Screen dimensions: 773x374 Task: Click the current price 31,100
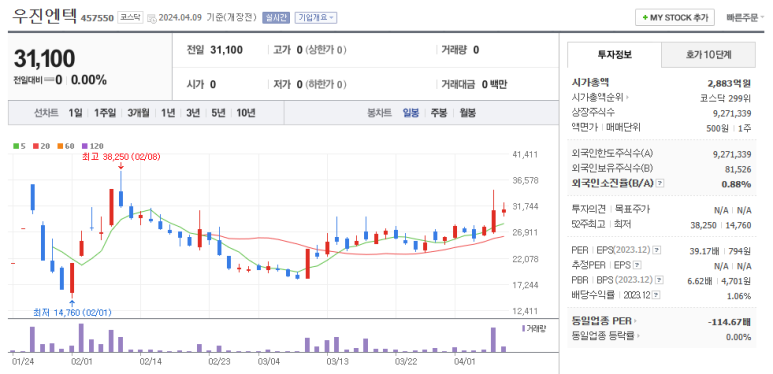pos(44,59)
